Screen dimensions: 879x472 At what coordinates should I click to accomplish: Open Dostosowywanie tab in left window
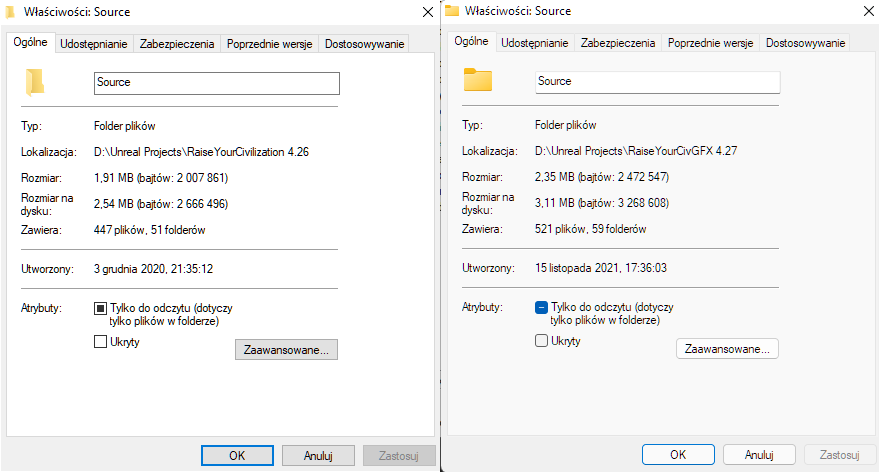tap(364, 44)
